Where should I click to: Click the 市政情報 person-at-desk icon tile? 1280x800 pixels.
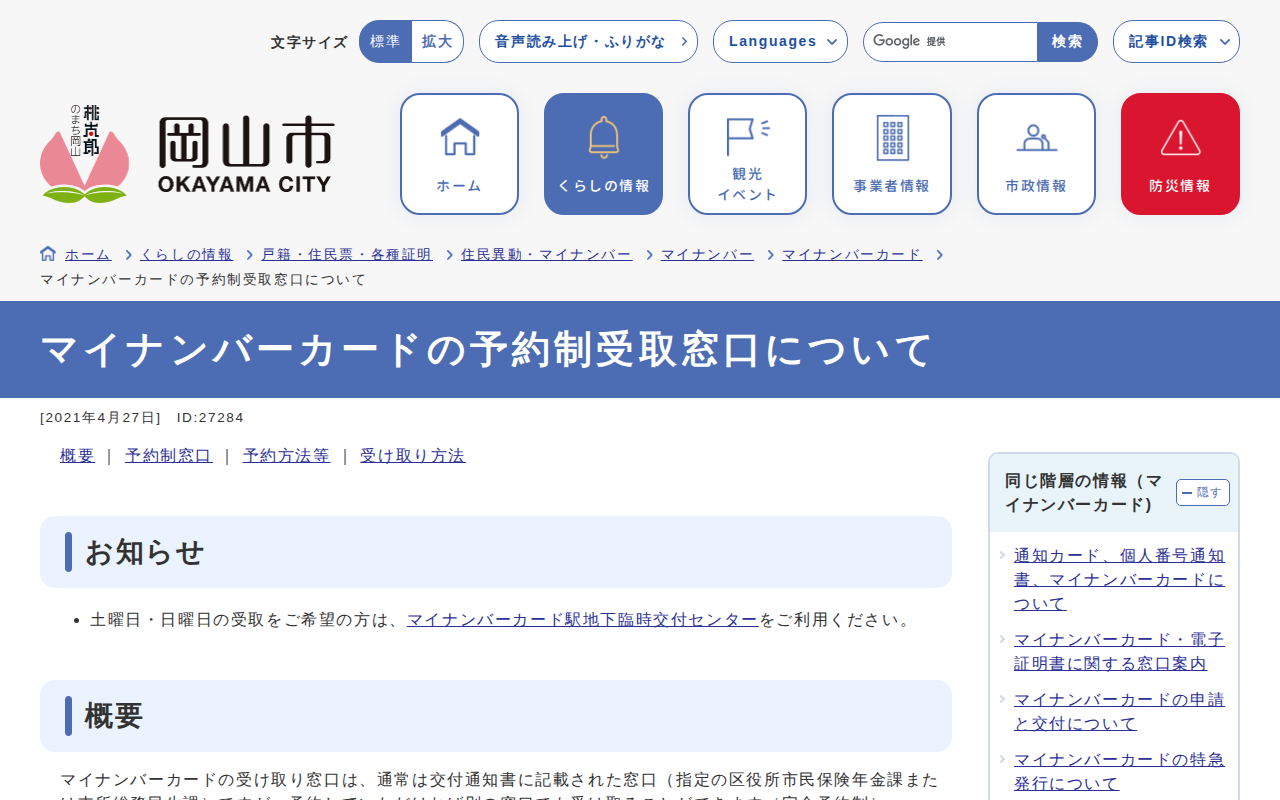click(x=1036, y=154)
